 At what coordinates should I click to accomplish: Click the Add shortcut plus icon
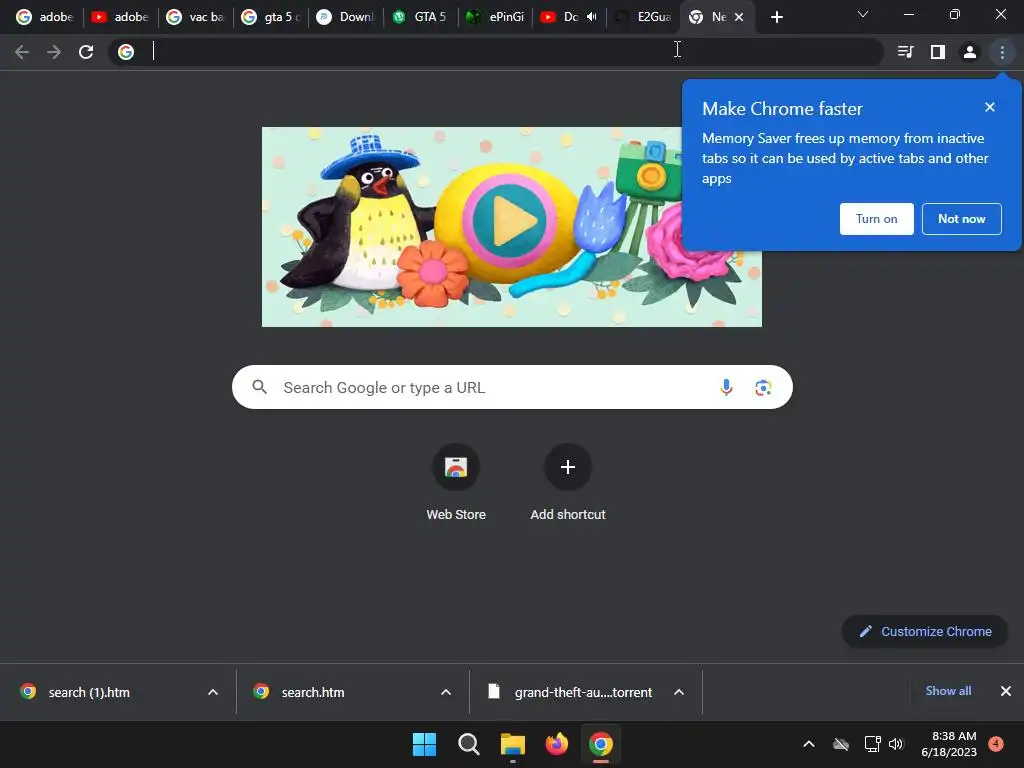coord(568,467)
